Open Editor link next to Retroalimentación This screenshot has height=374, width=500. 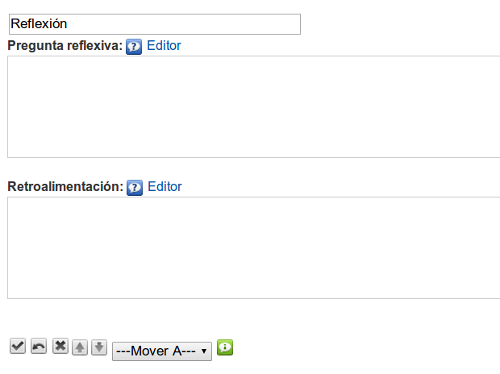pos(165,187)
